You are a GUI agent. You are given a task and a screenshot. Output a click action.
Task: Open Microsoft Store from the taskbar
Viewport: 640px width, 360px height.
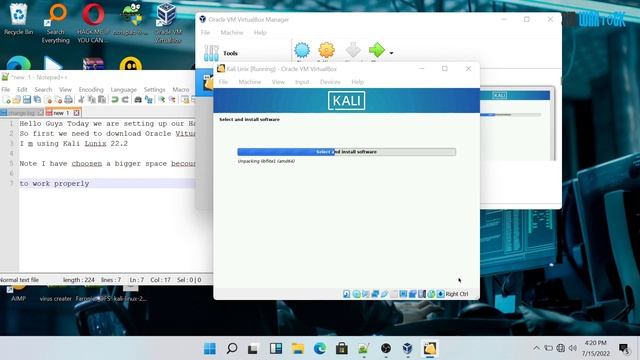pos(342,349)
